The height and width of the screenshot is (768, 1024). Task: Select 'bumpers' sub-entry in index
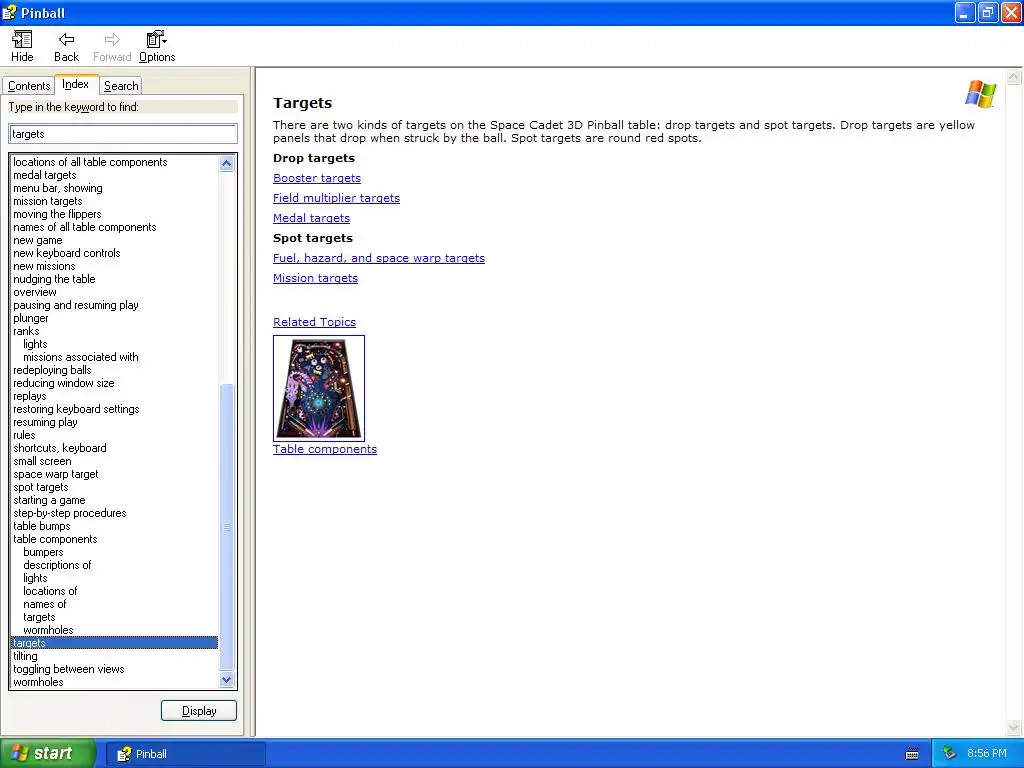(x=43, y=552)
